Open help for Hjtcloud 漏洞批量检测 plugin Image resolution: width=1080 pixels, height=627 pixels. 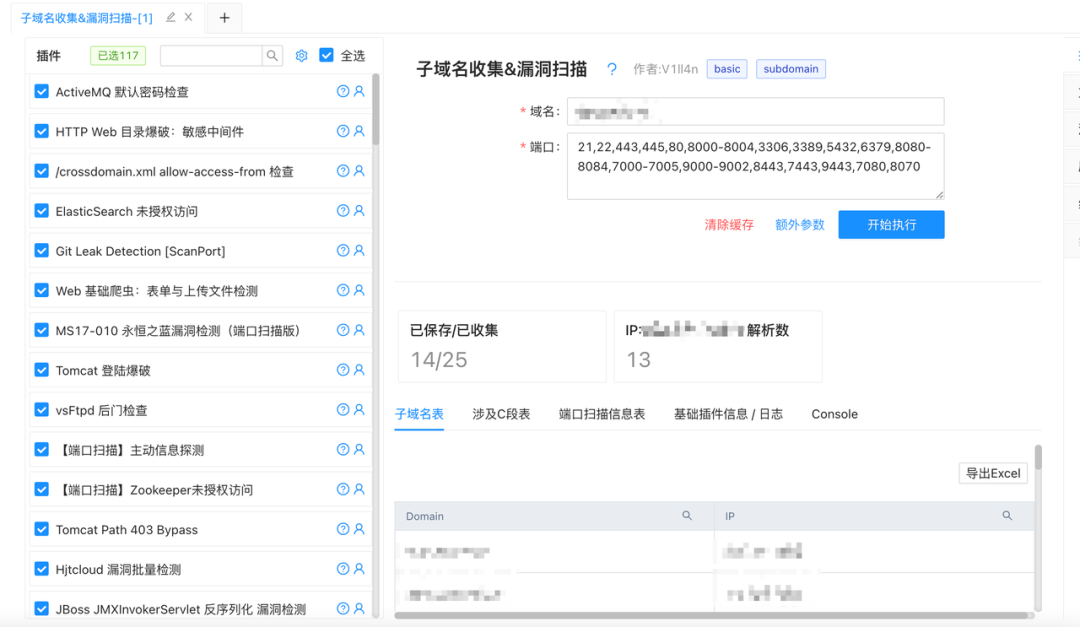click(x=342, y=569)
